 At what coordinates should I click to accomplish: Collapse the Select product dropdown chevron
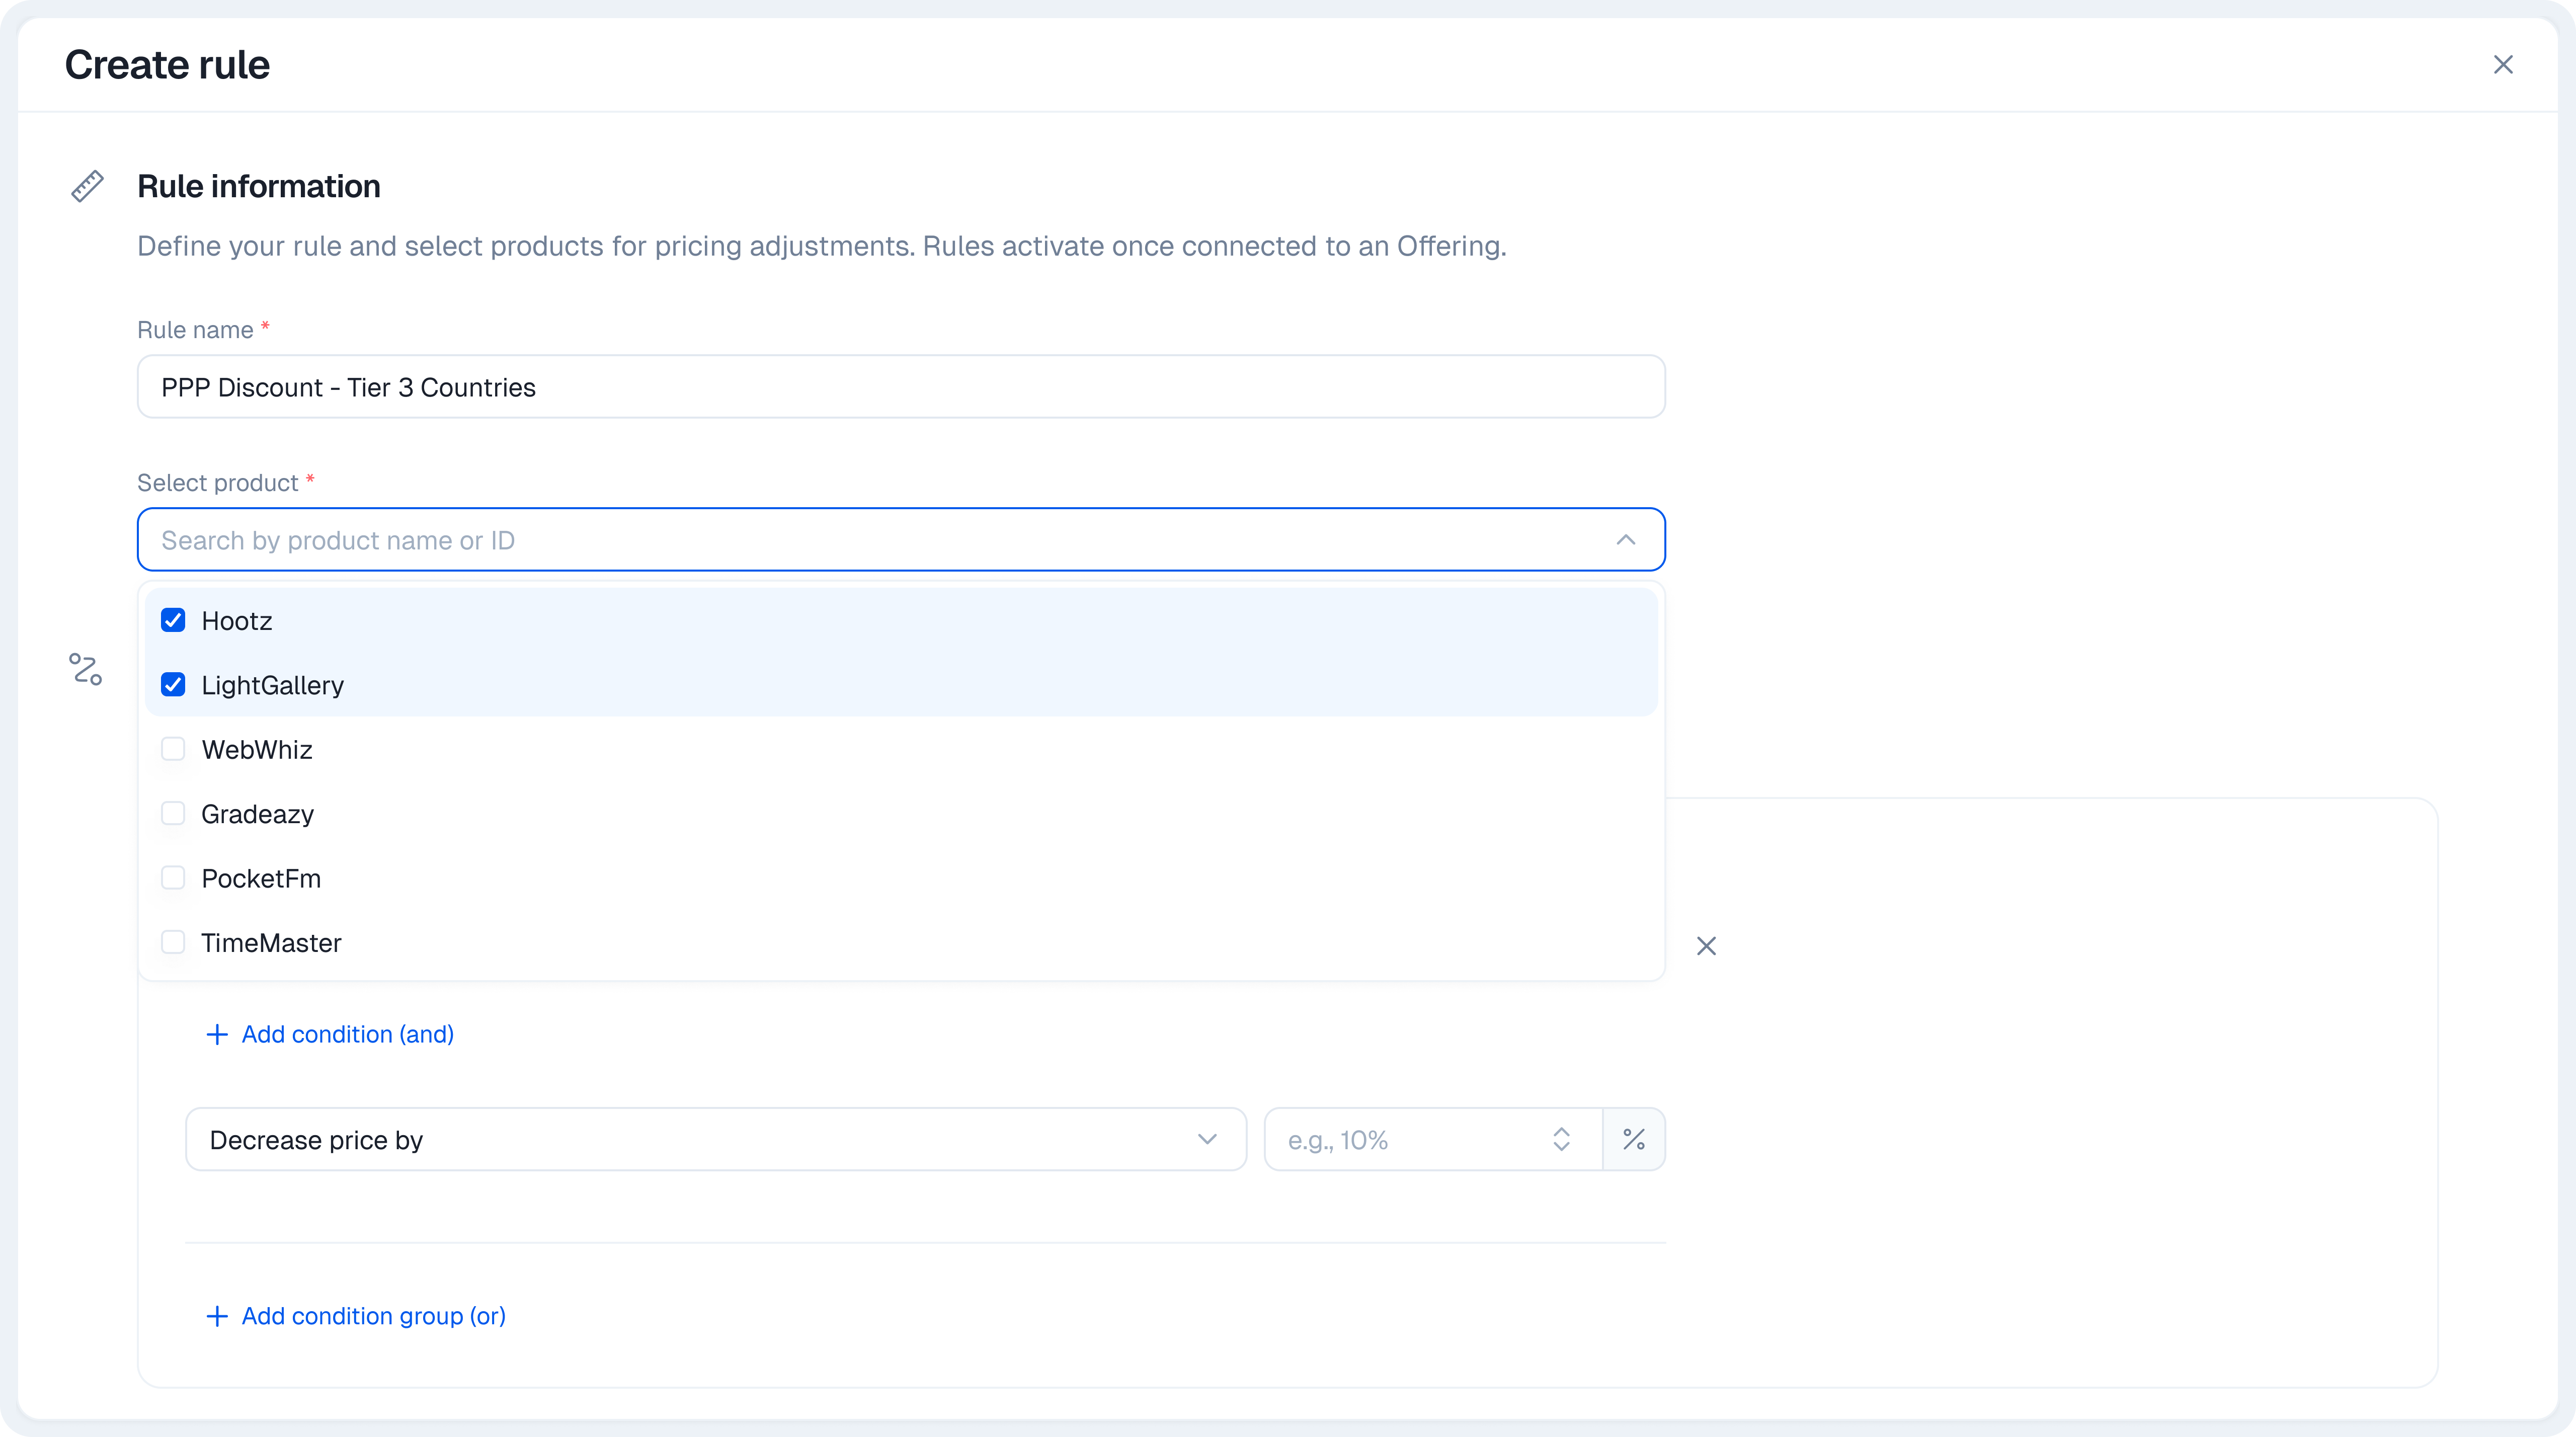click(x=1625, y=540)
